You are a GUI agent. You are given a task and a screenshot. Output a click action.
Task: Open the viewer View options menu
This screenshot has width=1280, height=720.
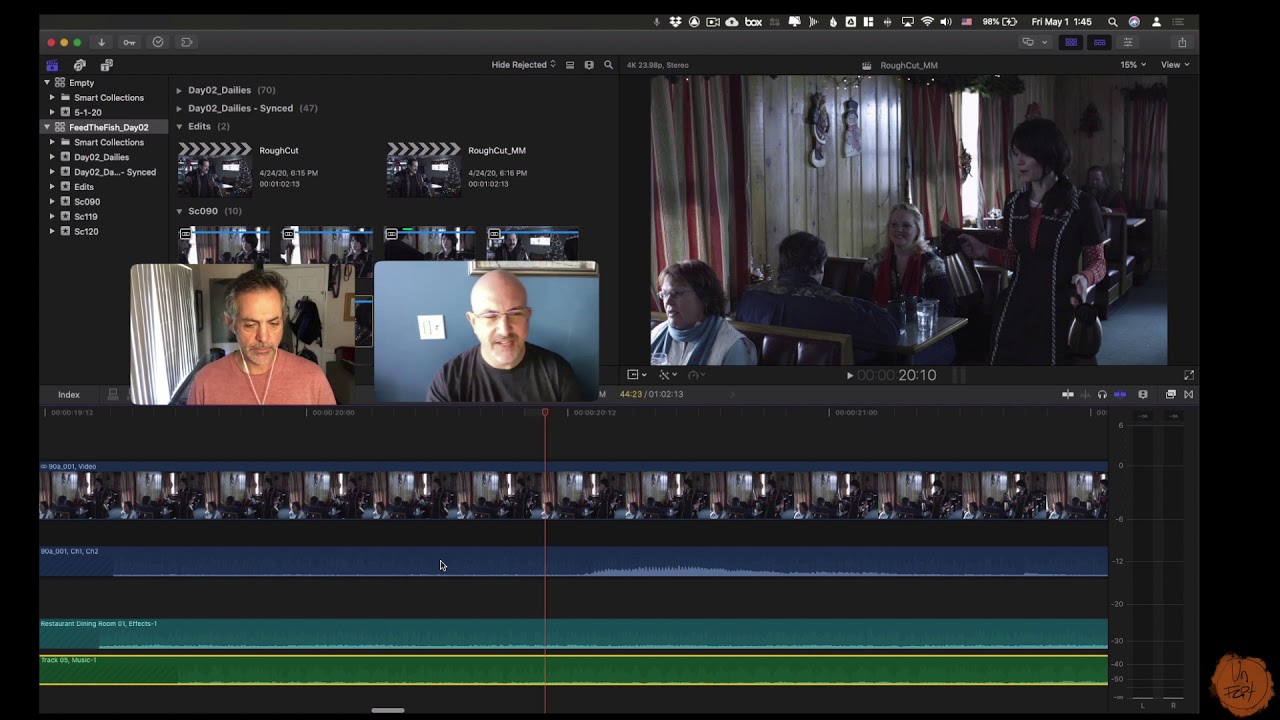pos(1174,65)
